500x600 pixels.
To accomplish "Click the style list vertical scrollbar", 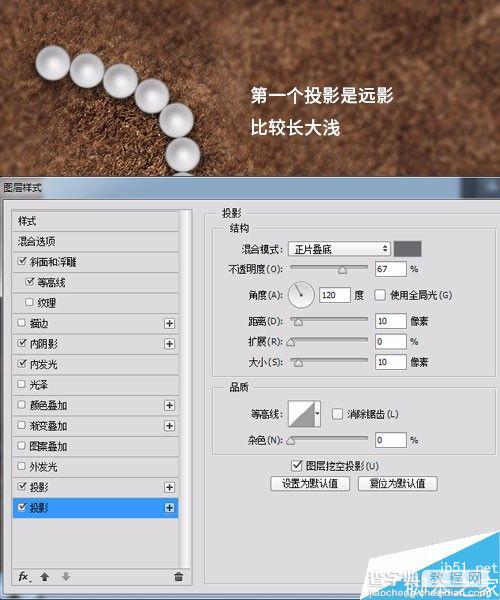I will pyautogui.click(x=186, y=388).
